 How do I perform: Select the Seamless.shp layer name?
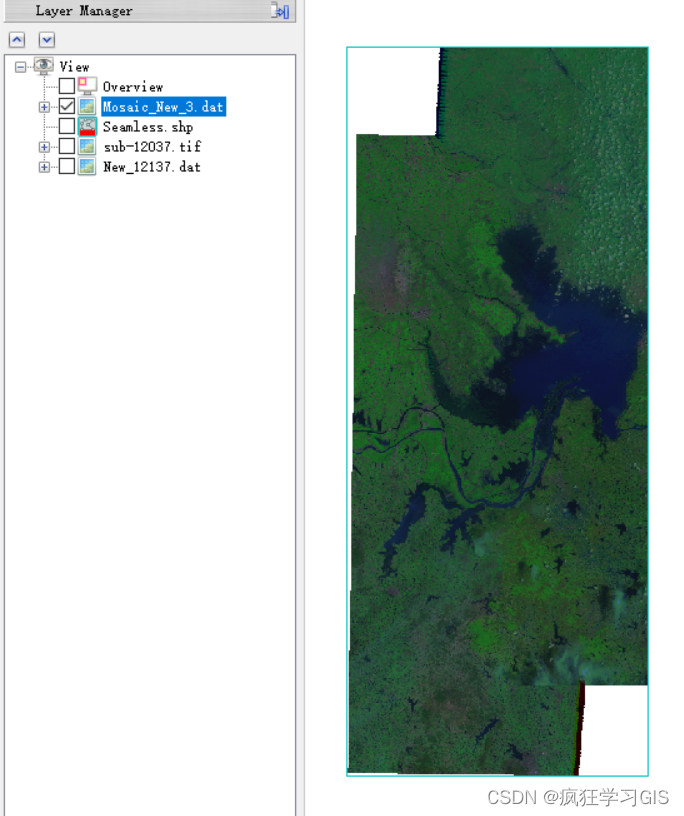pyautogui.click(x=148, y=126)
